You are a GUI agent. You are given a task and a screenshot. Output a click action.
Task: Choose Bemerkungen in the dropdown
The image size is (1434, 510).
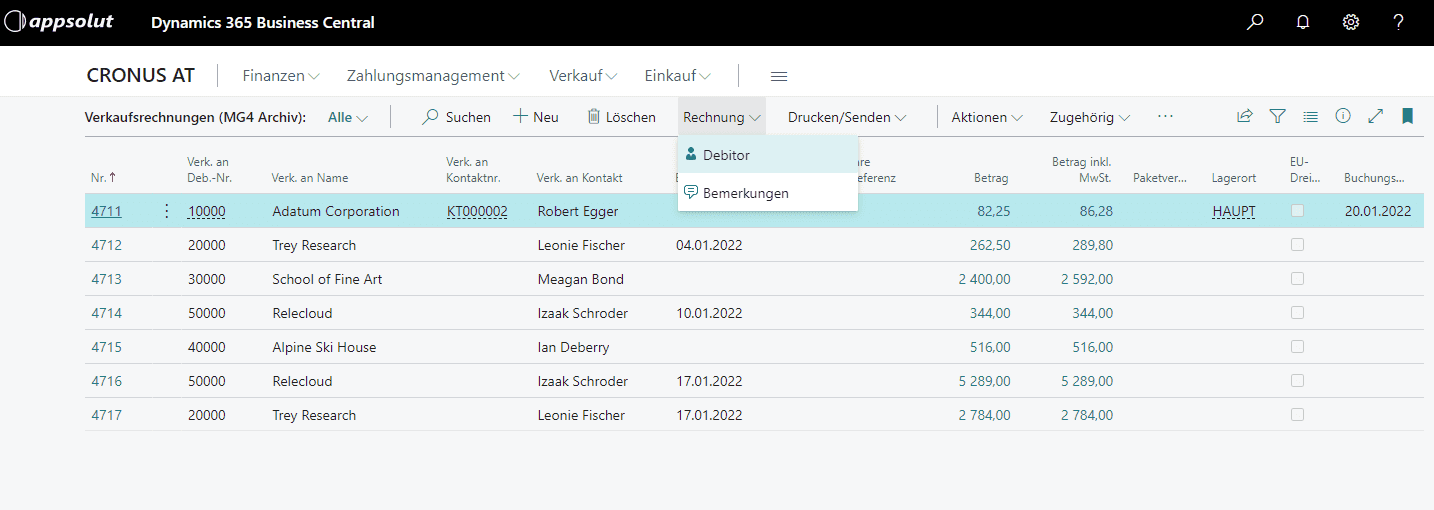click(745, 193)
